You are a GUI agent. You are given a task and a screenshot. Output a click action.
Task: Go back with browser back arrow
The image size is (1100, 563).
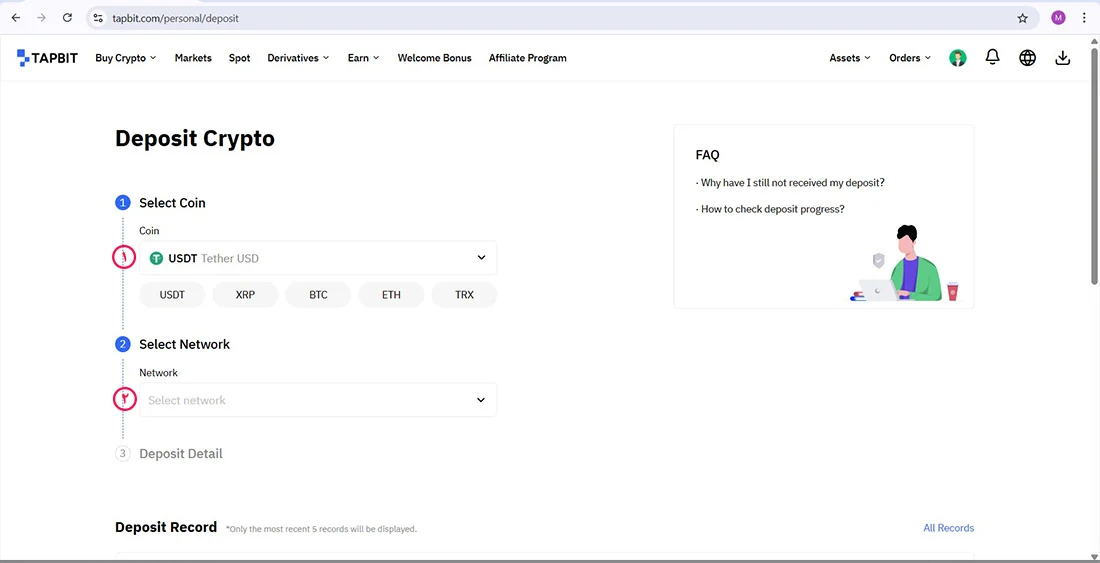(x=16, y=18)
